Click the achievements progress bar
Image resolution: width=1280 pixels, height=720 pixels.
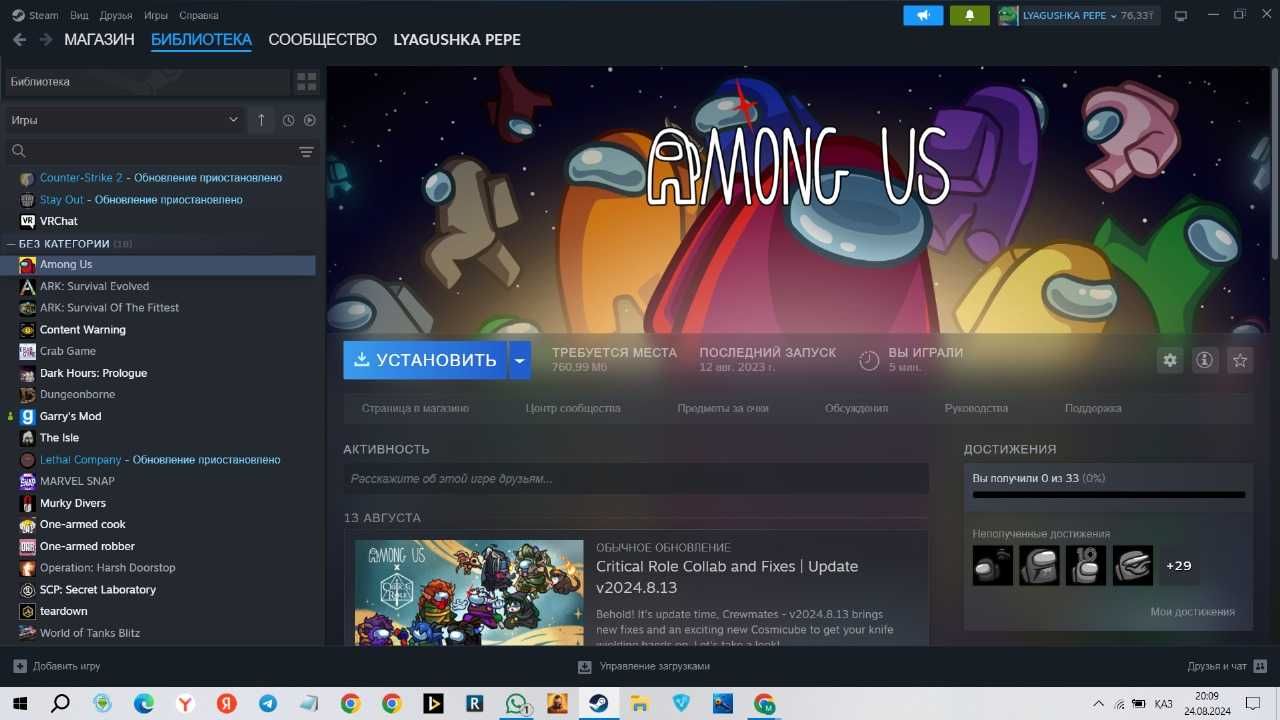pyautogui.click(x=1109, y=495)
